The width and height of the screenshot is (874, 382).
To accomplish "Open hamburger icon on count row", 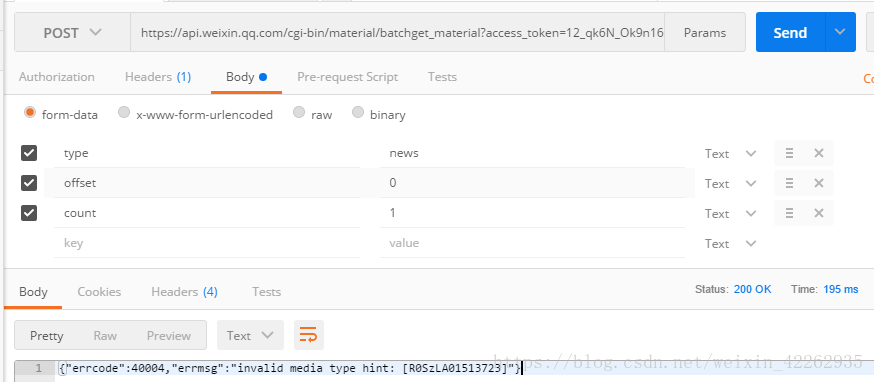I will [789, 213].
